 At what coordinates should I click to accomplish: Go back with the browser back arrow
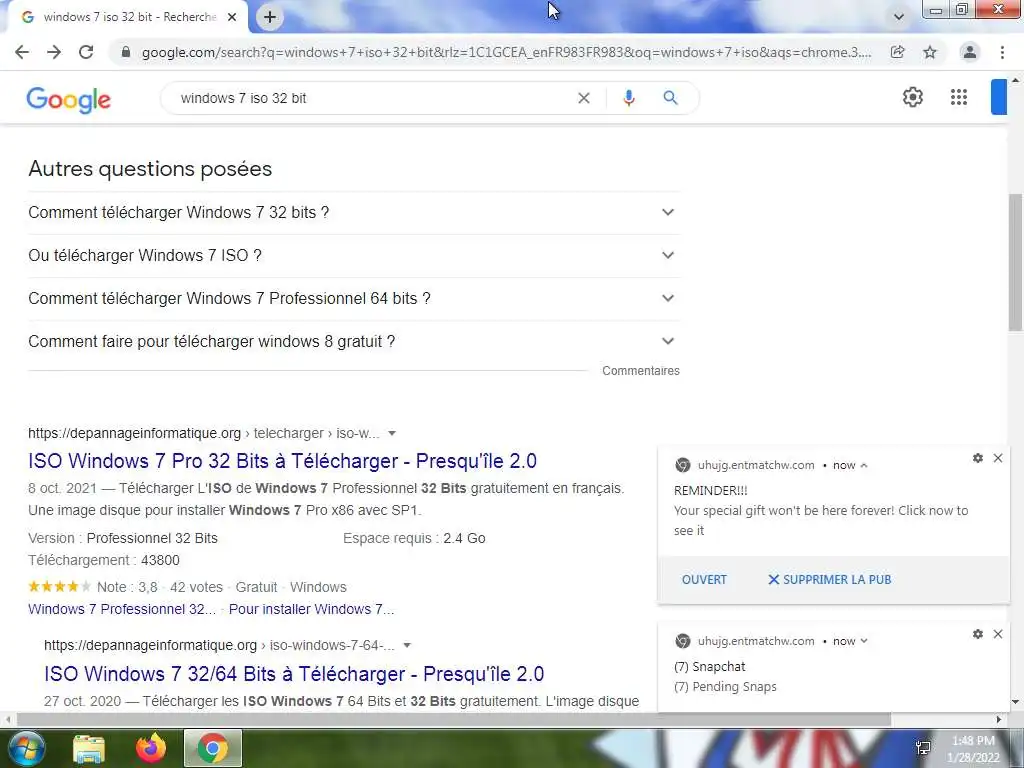[22, 52]
